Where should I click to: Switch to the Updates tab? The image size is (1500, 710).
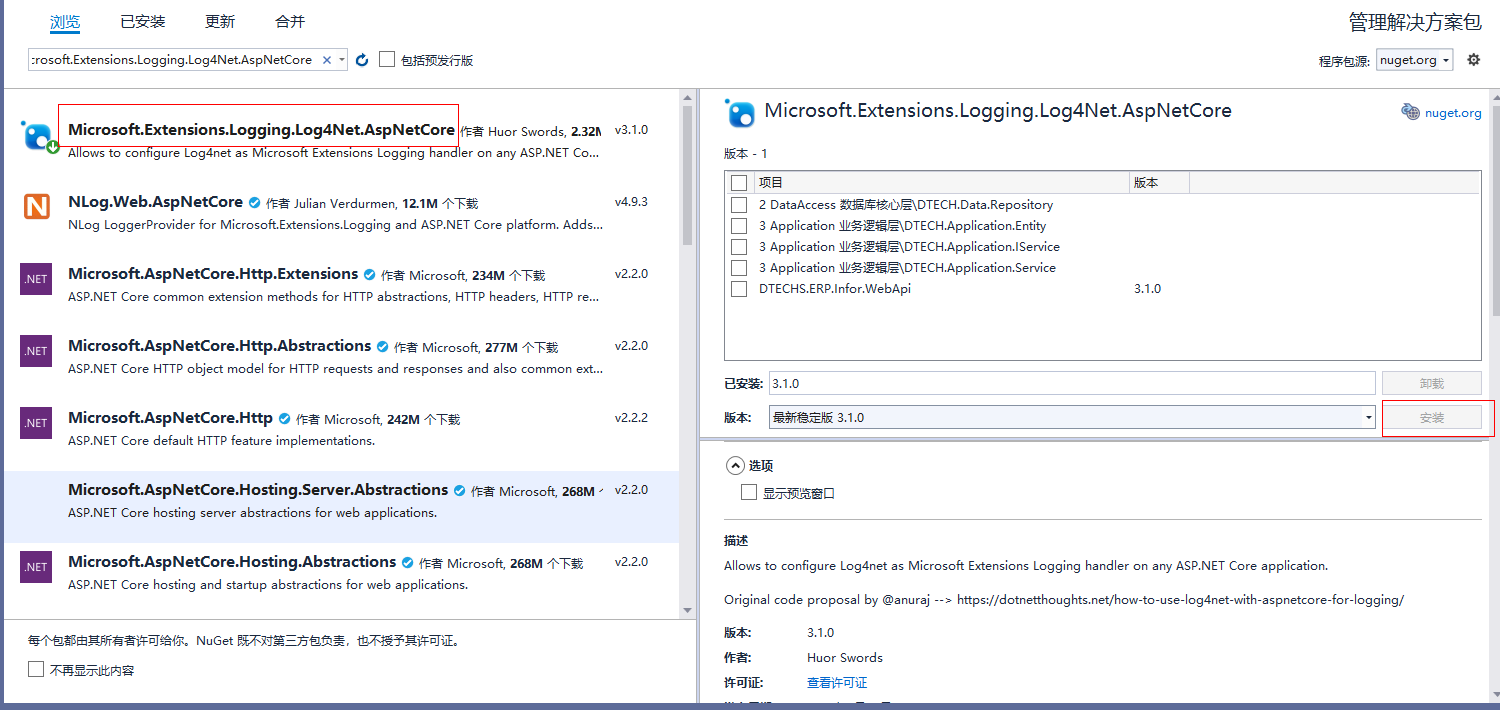(220, 21)
